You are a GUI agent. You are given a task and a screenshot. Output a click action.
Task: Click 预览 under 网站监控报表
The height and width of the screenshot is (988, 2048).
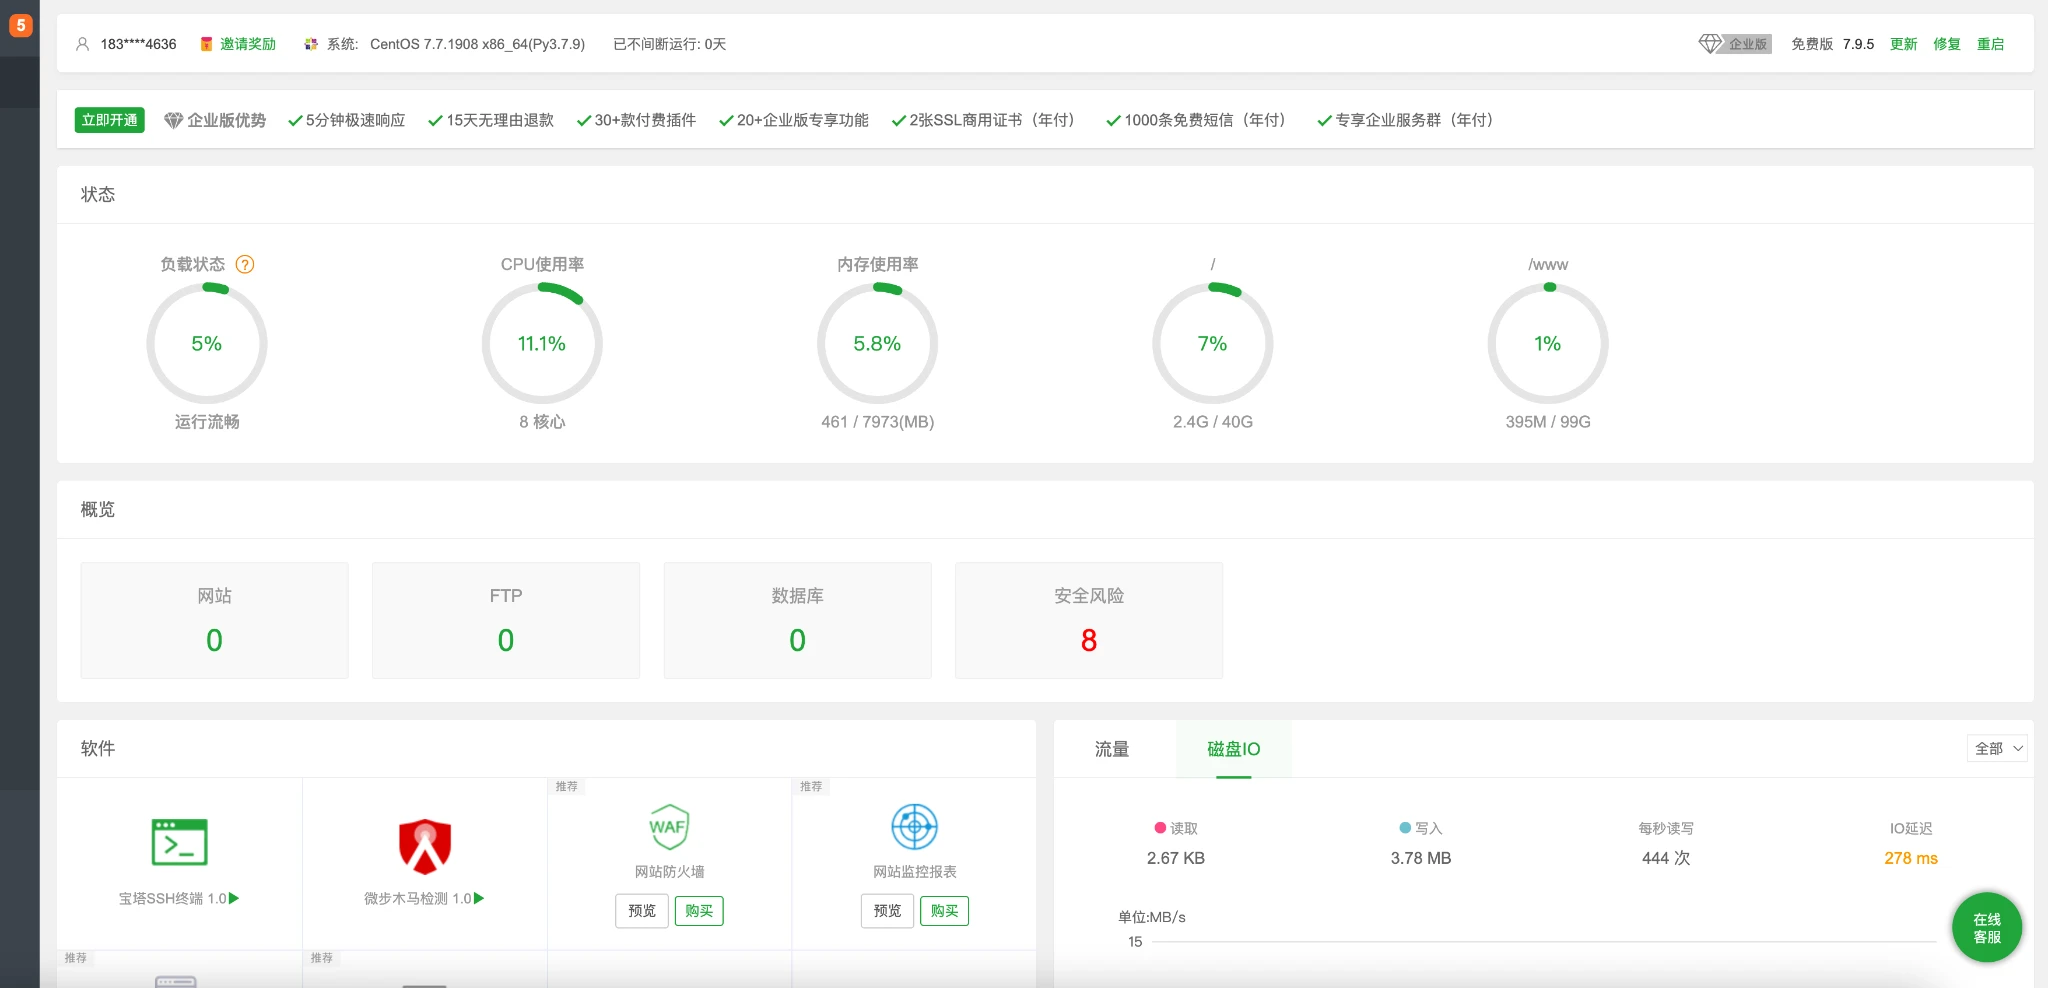point(887,911)
